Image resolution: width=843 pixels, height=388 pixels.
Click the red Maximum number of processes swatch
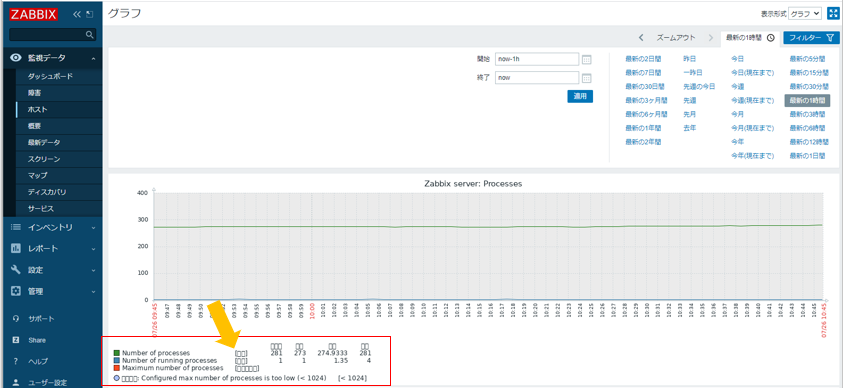coord(117,368)
